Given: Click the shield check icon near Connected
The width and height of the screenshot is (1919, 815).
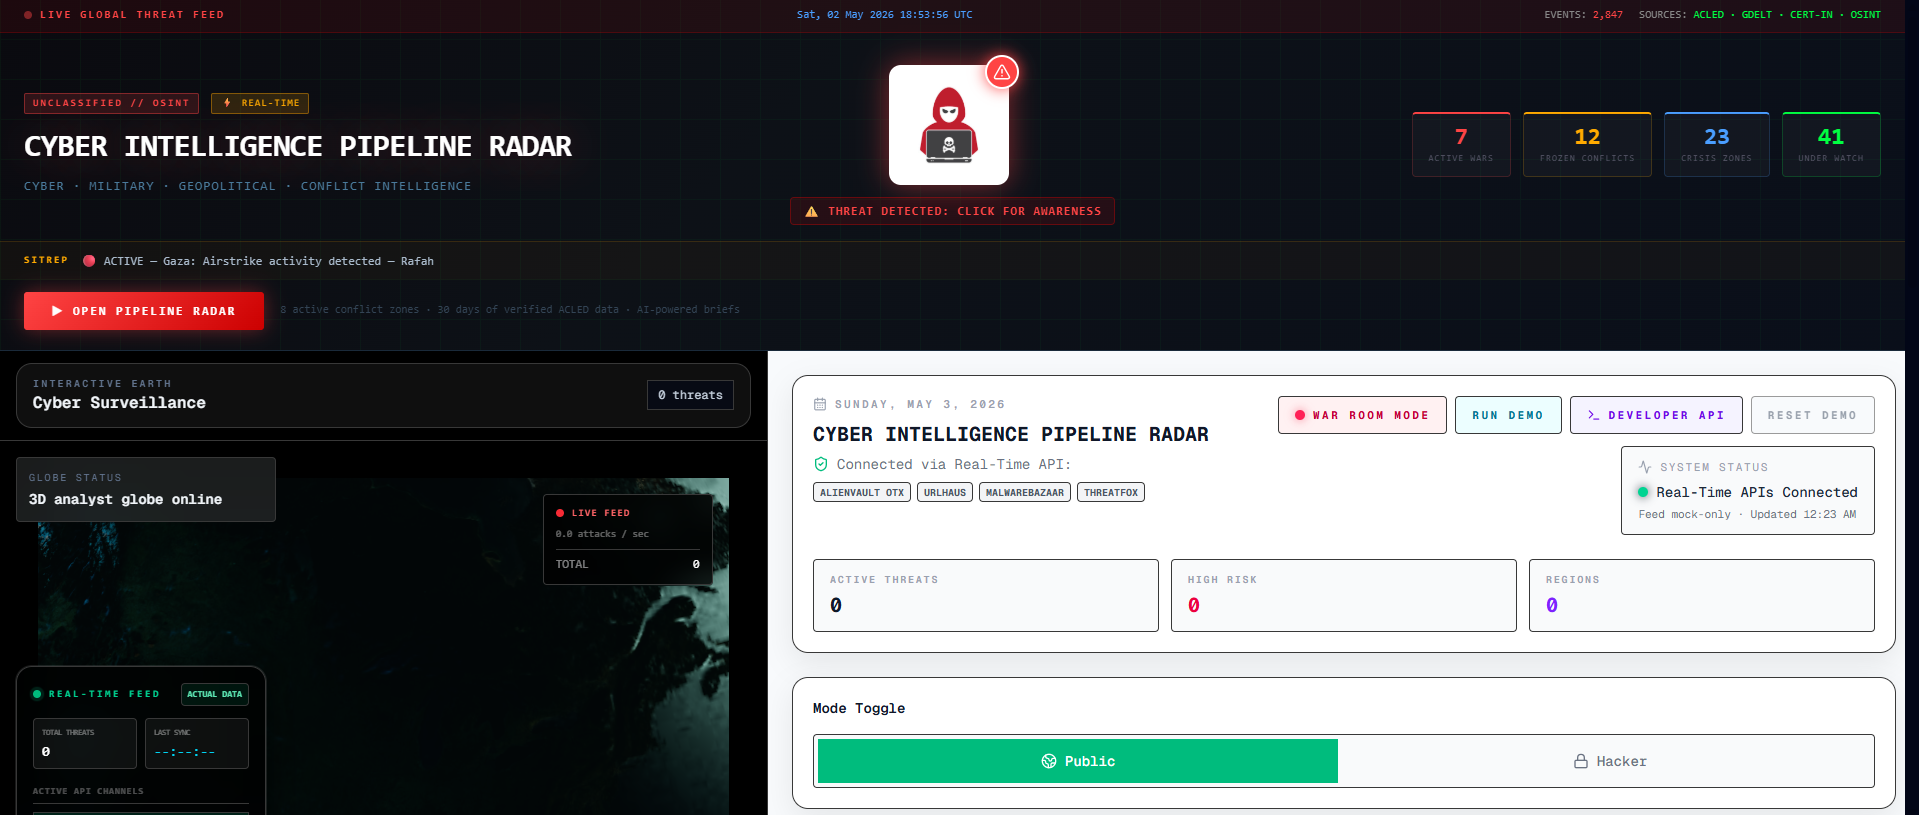Looking at the screenshot, I should click(821, 464).
